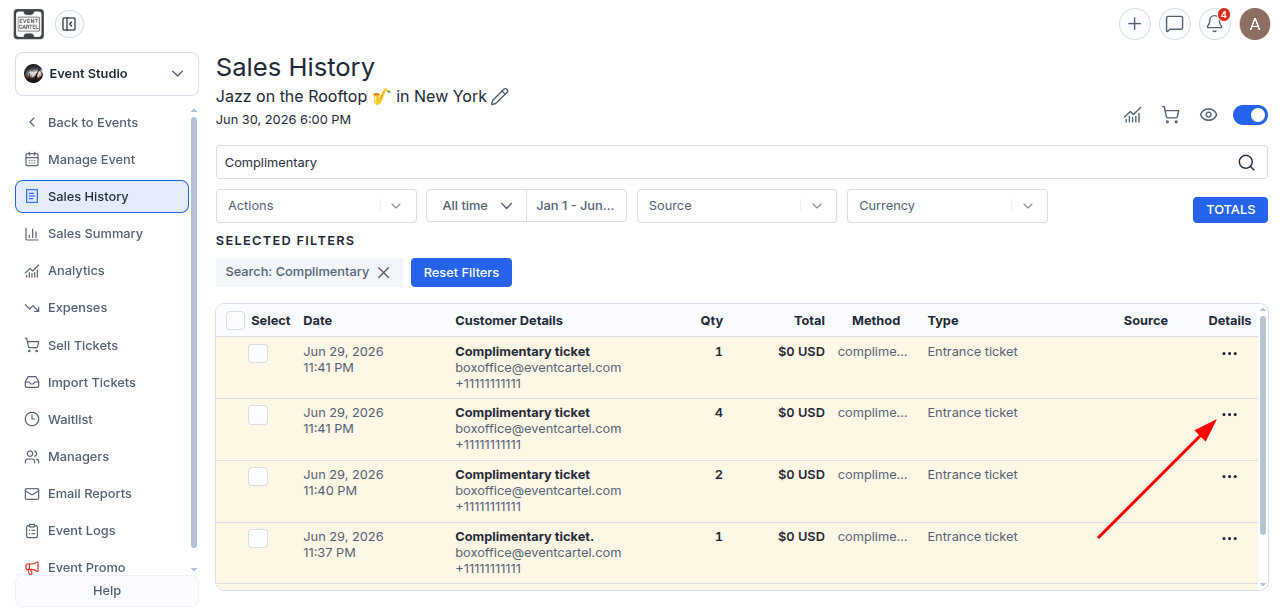Click into the Complimentary search field
This screenshot has width=1282, height=609.
point(725,162)
